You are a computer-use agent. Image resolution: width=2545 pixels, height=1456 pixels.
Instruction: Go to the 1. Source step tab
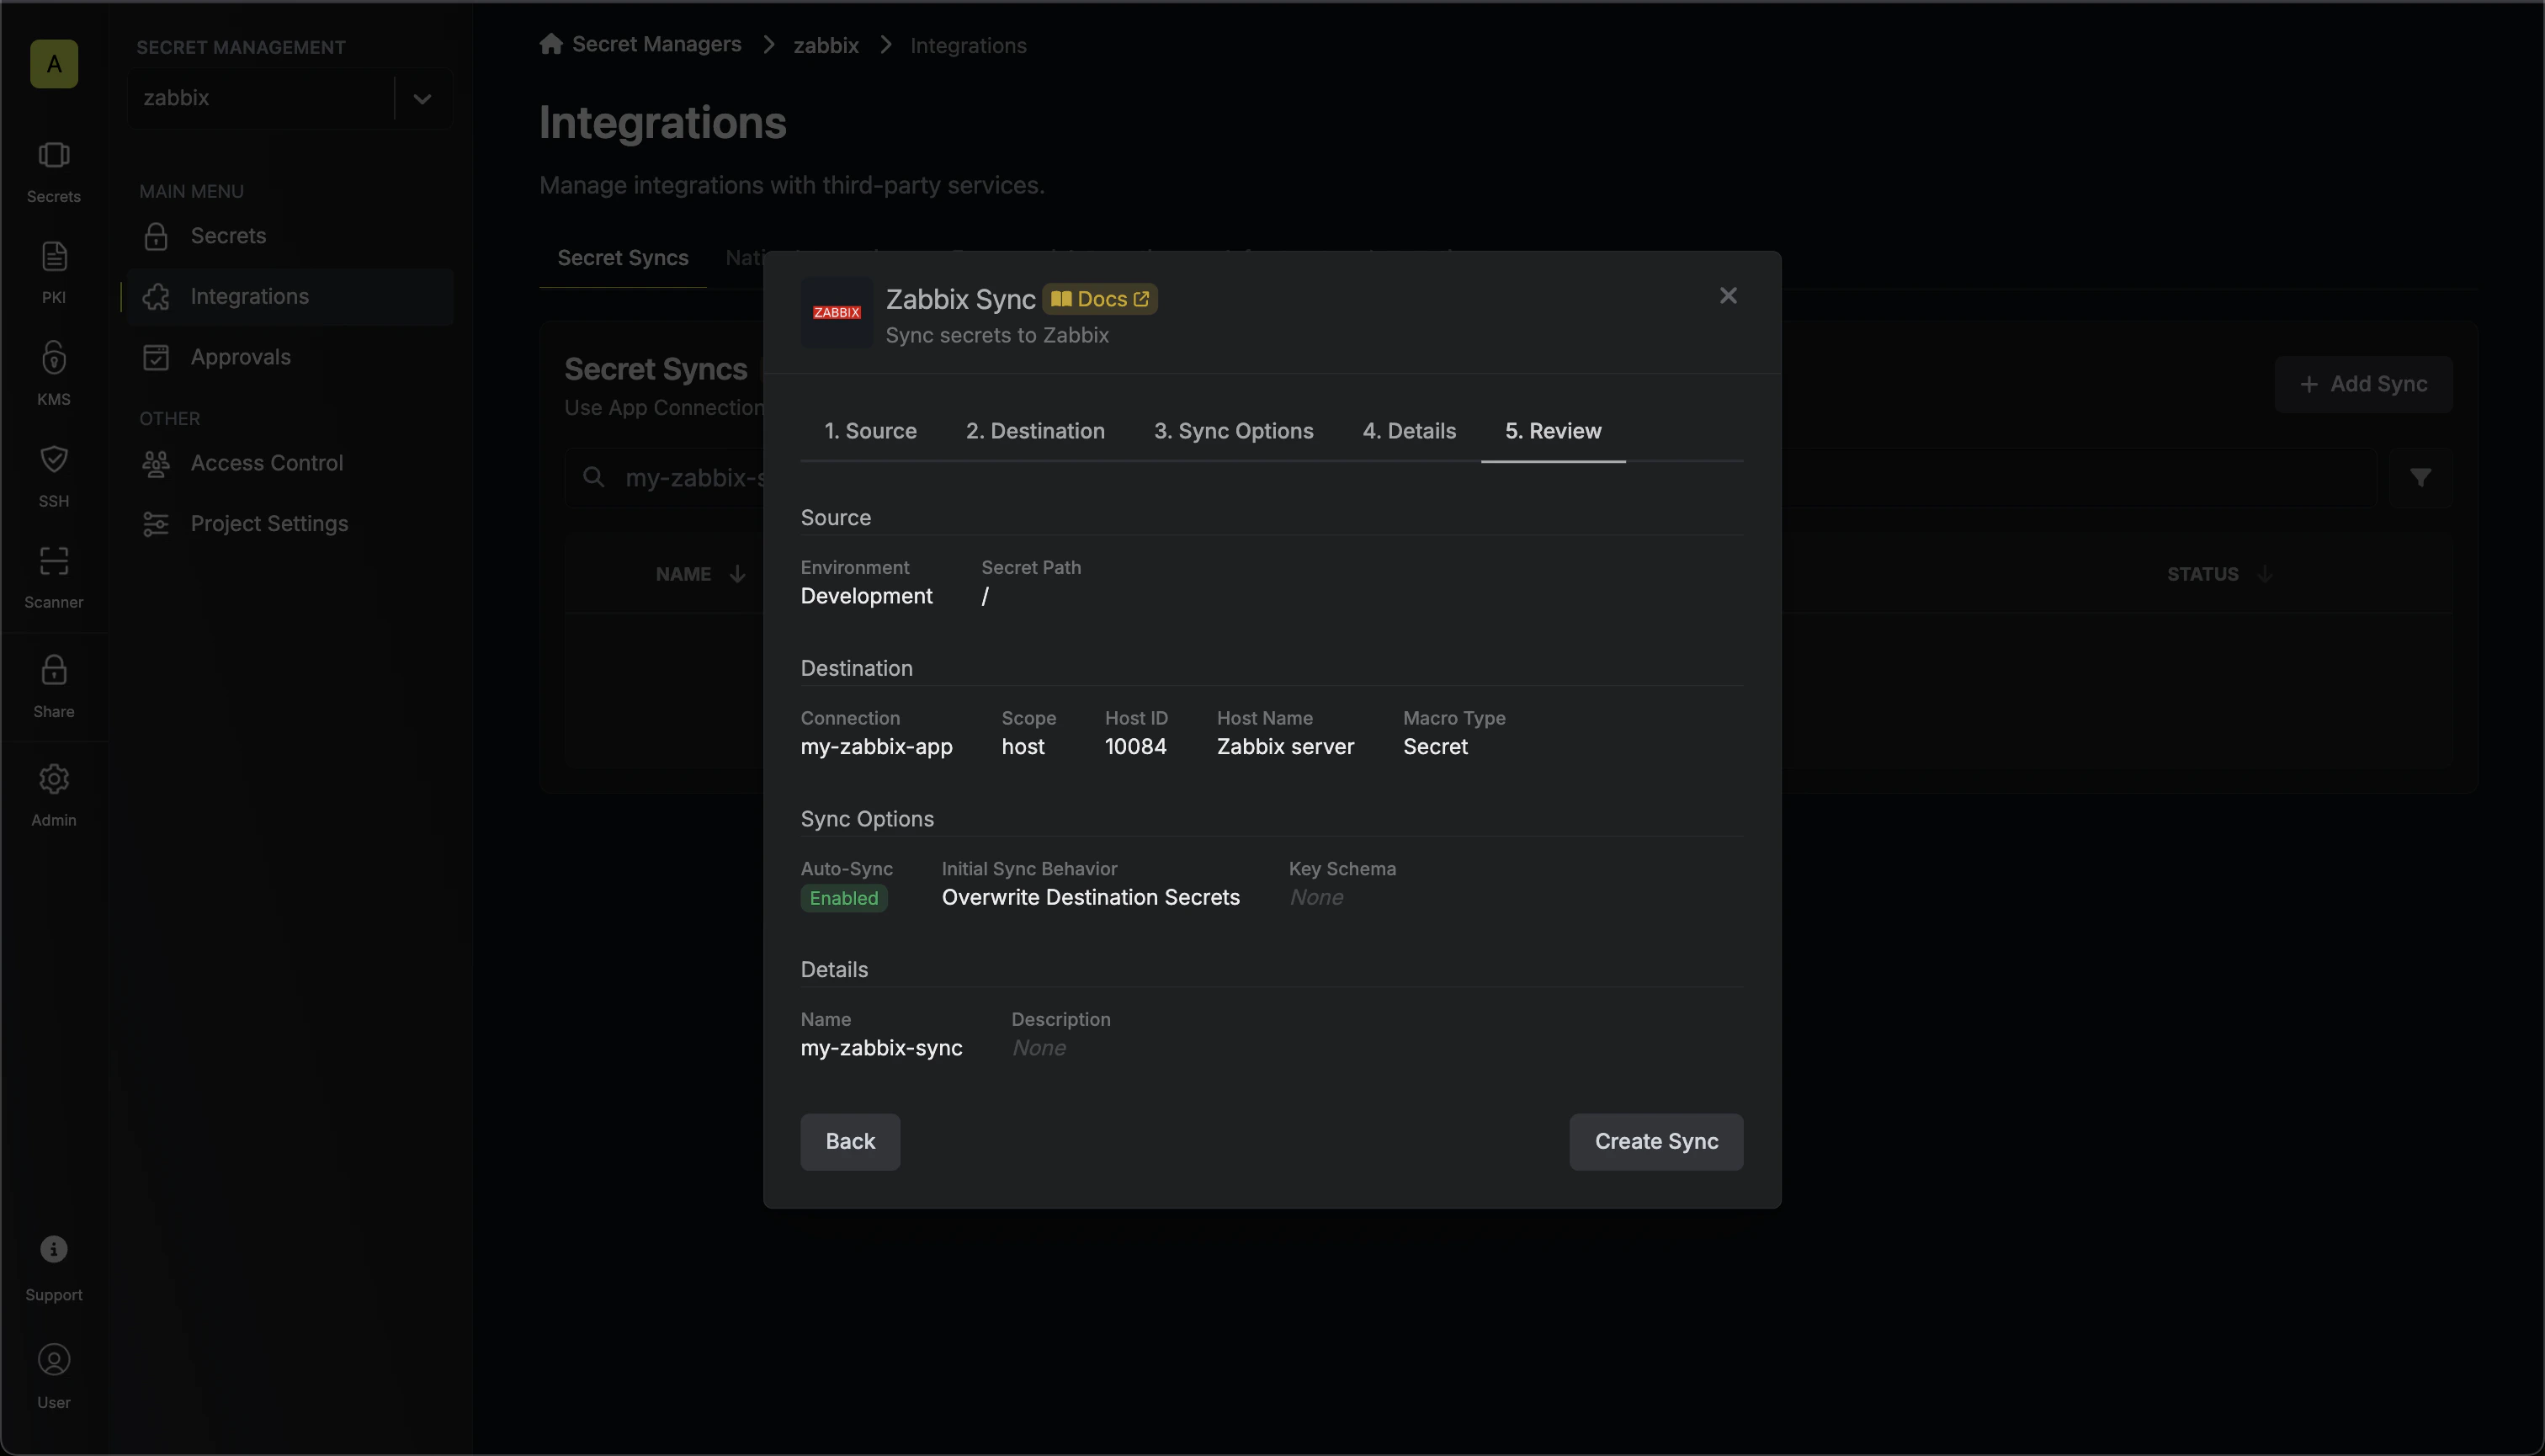(870, 431)
